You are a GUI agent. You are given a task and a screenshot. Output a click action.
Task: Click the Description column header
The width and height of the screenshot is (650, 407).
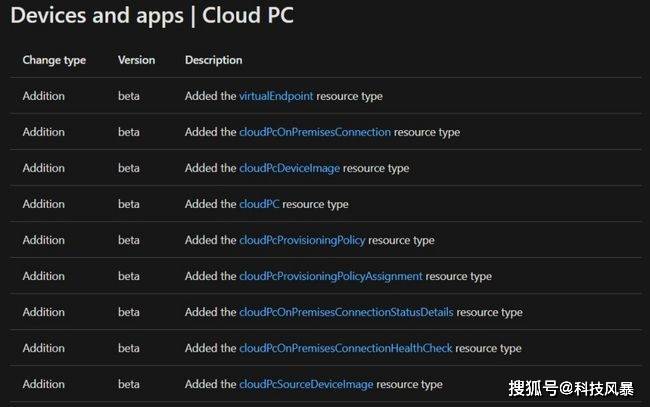213,61
